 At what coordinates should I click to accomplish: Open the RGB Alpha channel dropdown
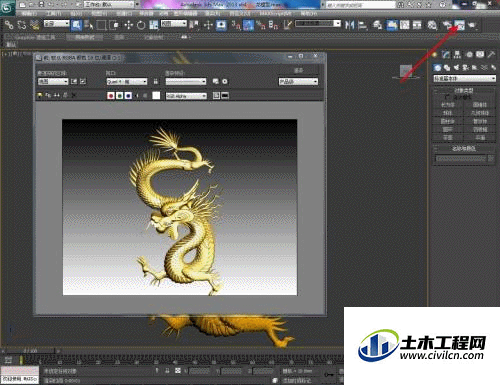(x=186, y=96)
